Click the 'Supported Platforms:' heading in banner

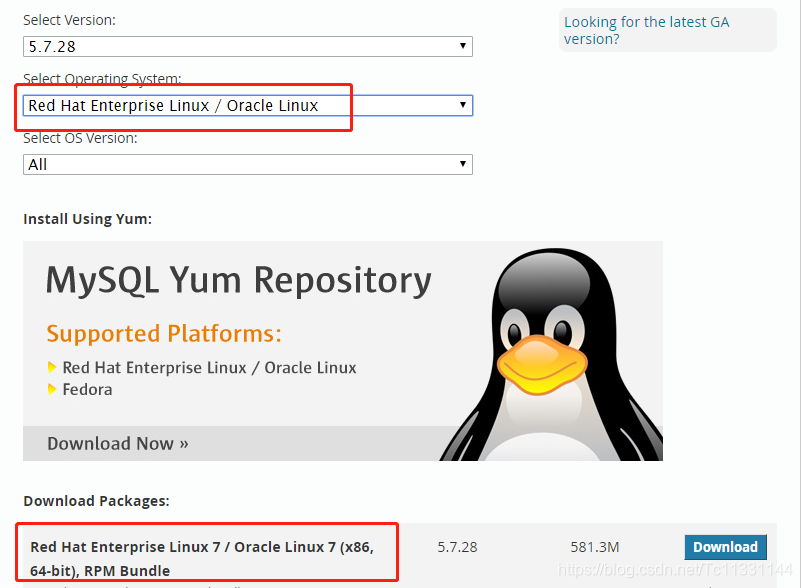[164, 334]
